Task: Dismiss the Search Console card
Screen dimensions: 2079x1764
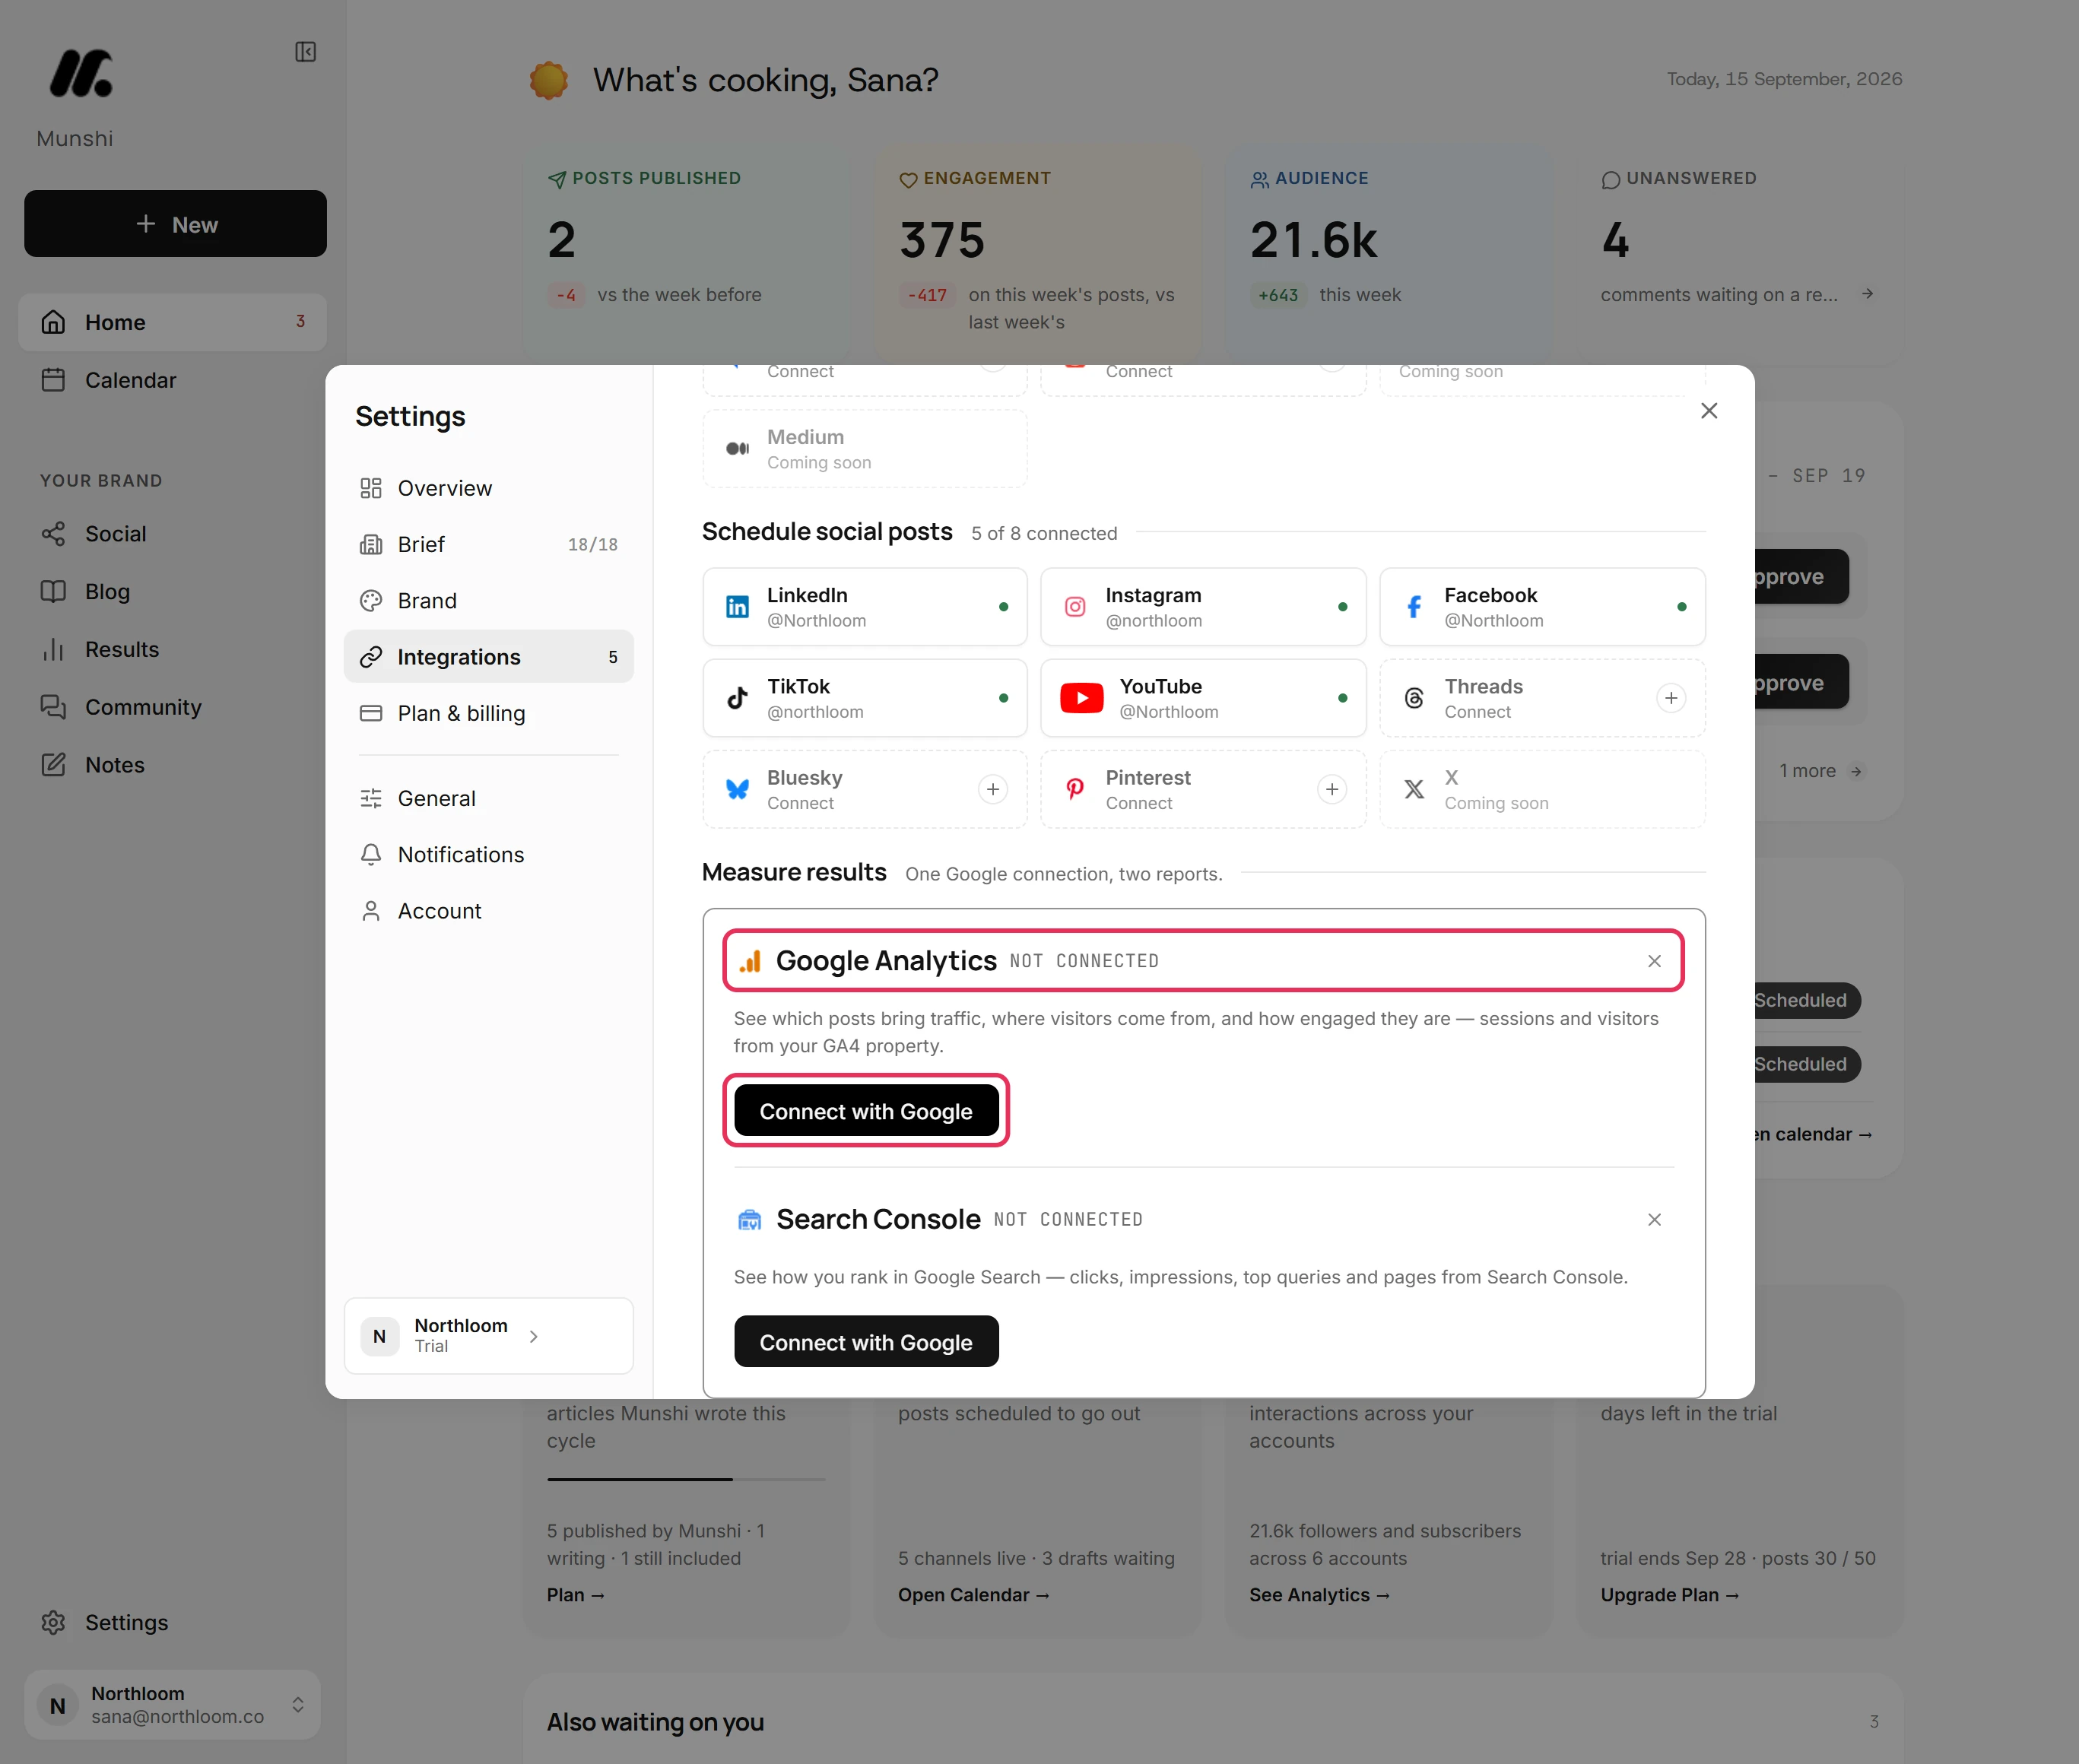Action: (1654, 1219)
